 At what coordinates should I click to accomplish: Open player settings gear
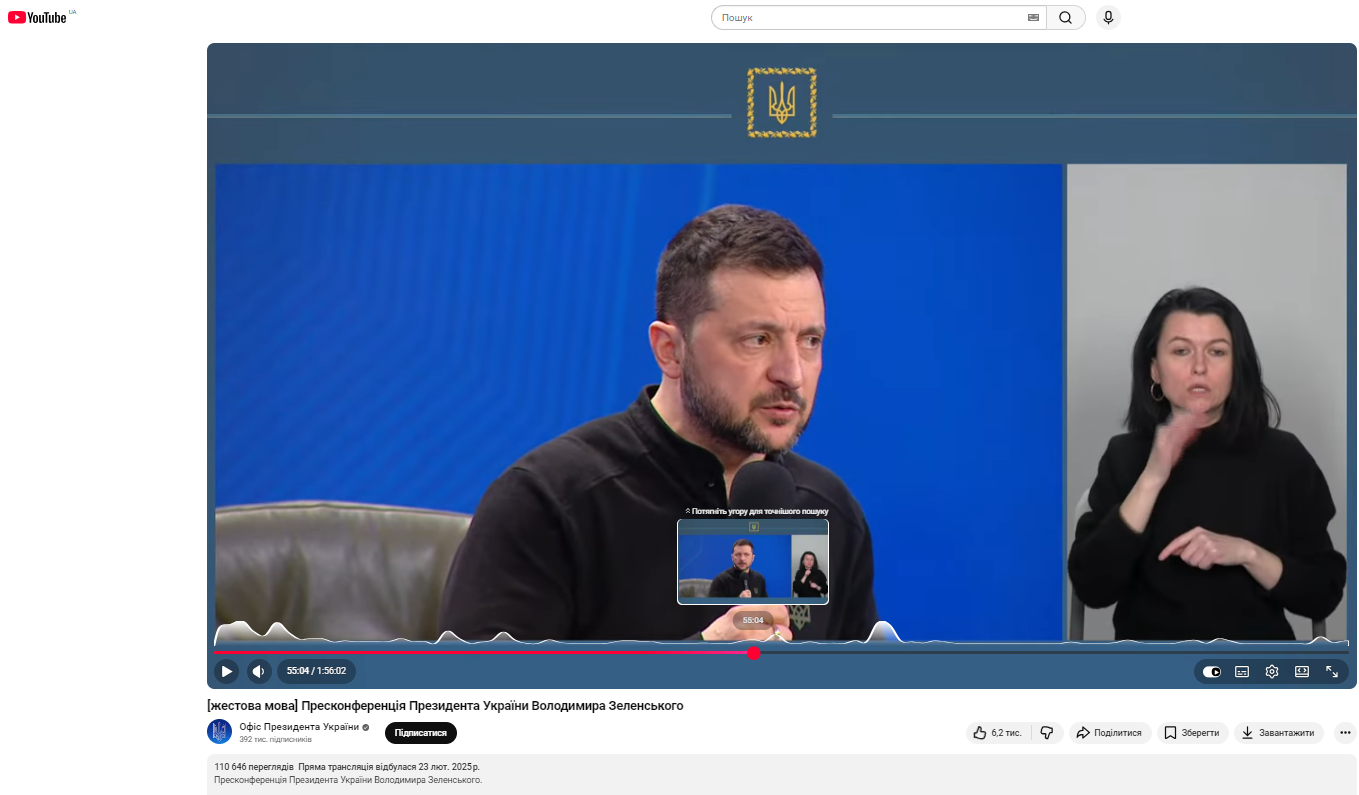click(1271, 671)
